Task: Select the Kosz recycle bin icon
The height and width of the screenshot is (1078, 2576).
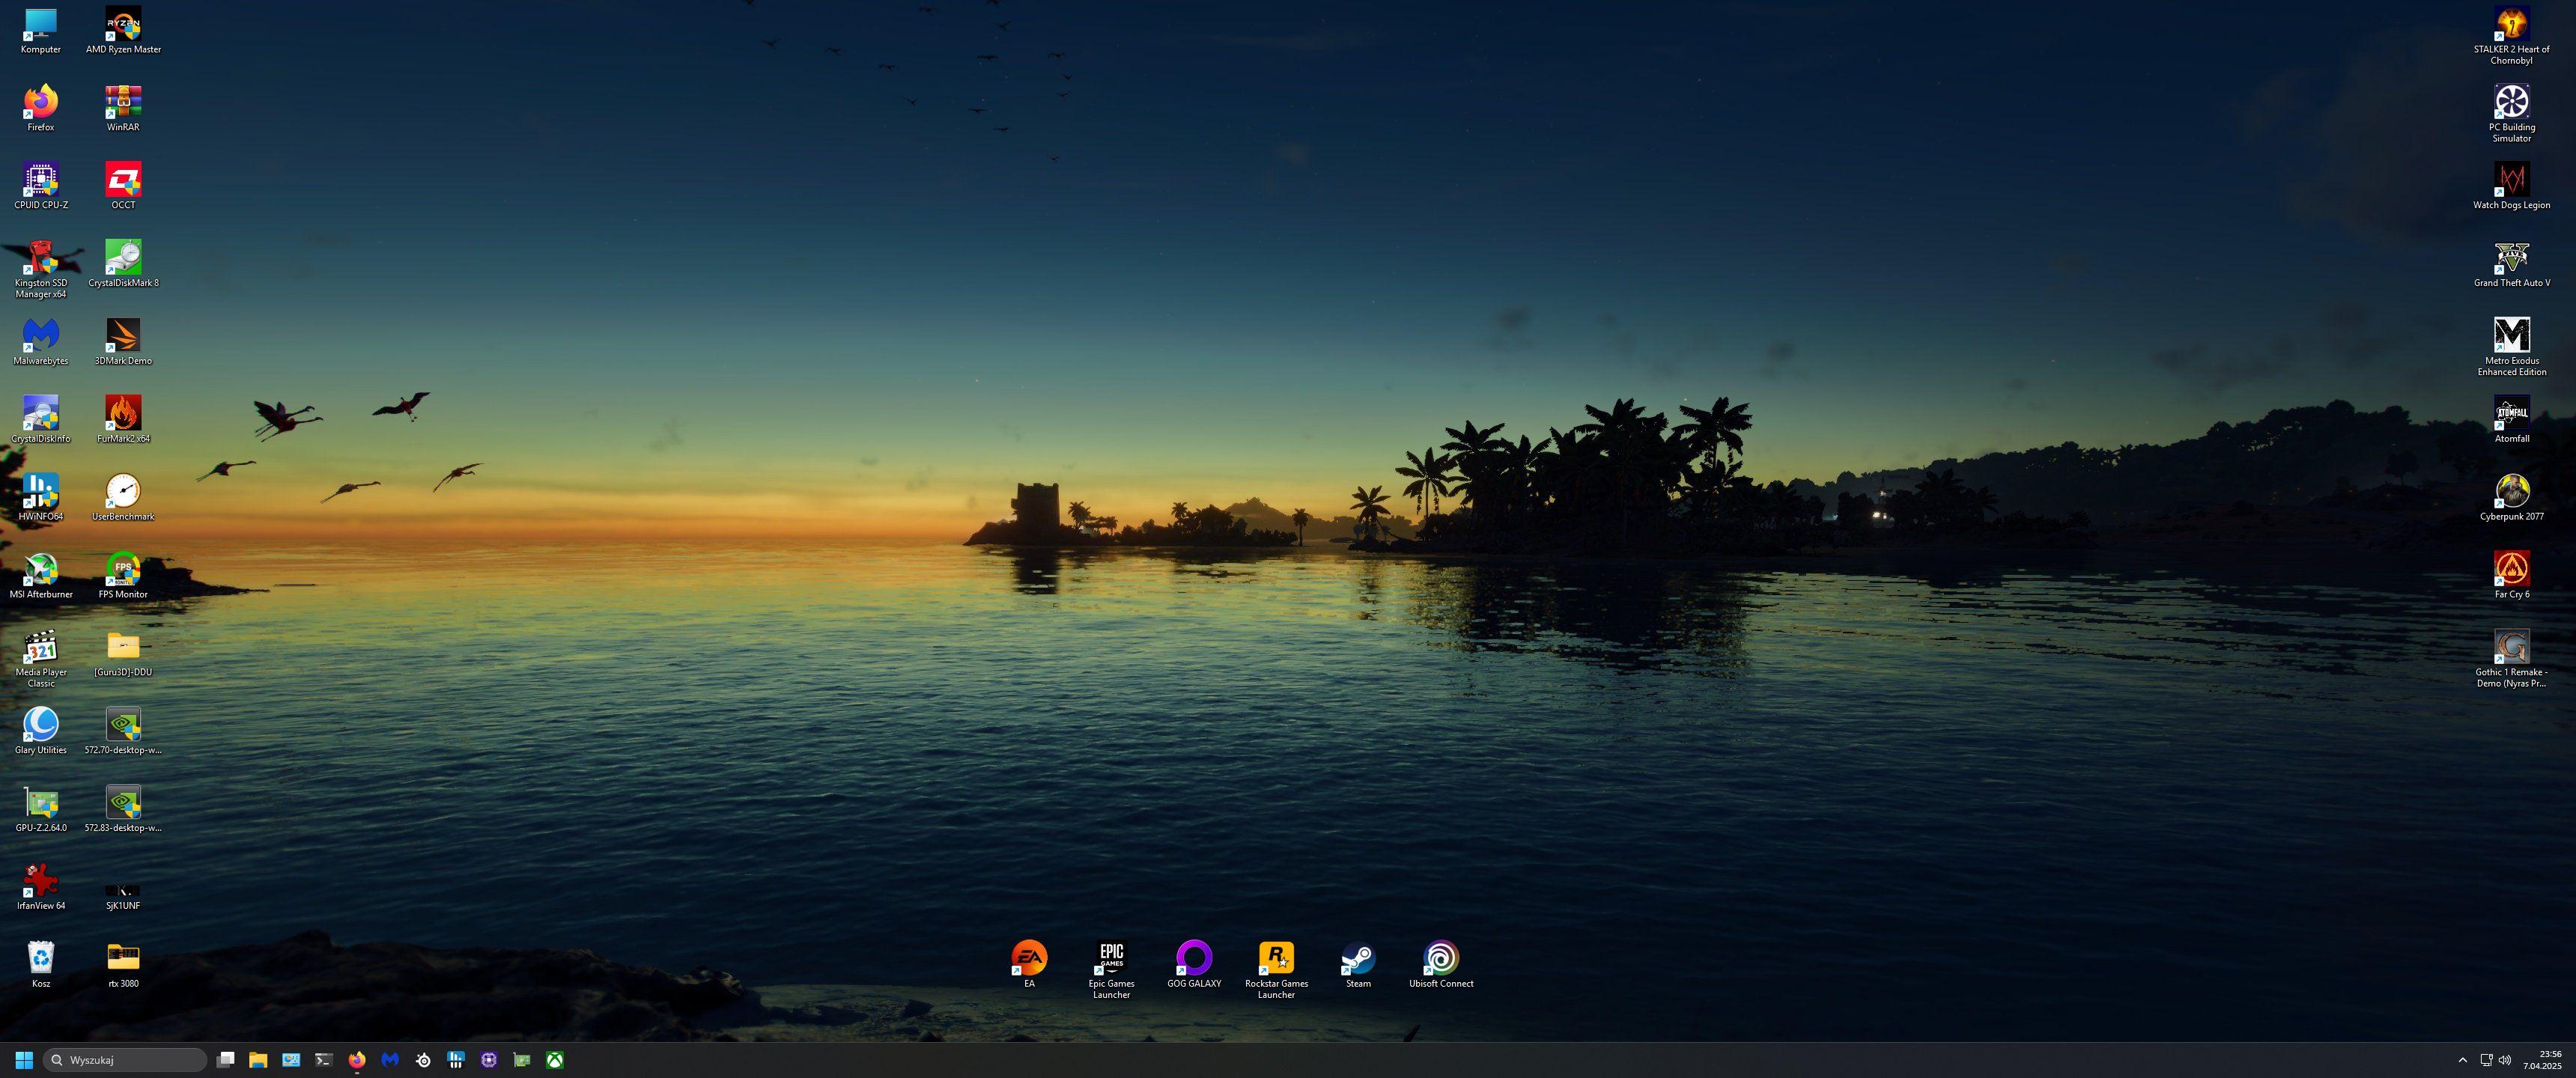Action: [x=41, y=959]
